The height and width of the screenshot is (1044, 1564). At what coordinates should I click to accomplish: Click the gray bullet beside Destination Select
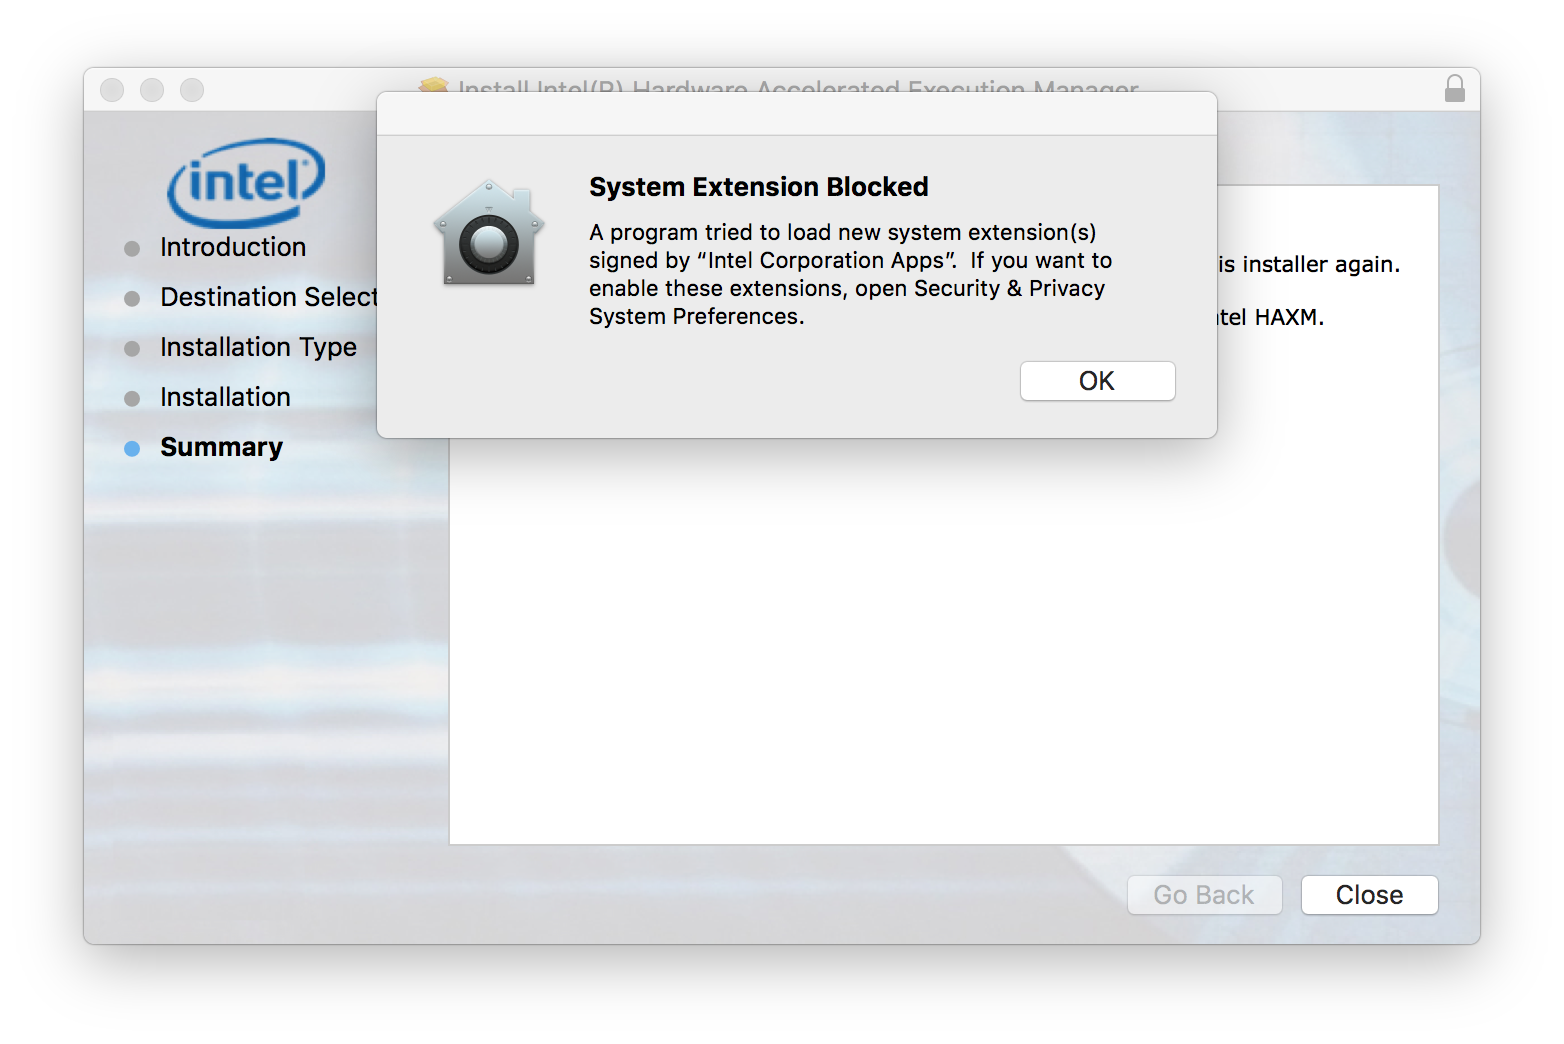coord(132,299)
